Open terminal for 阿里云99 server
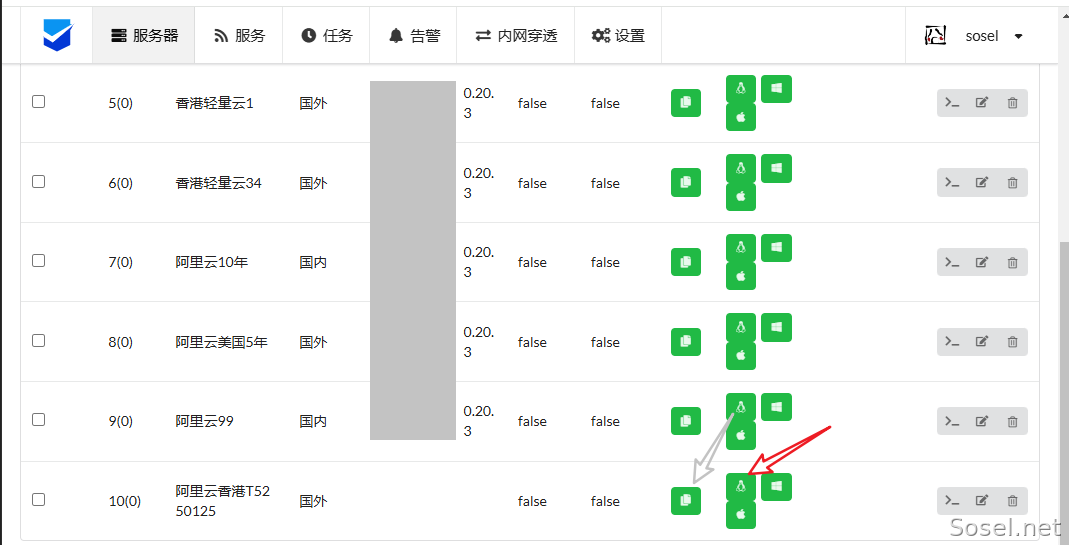The height and width of the screenshot is (545, 1069). 952,421
